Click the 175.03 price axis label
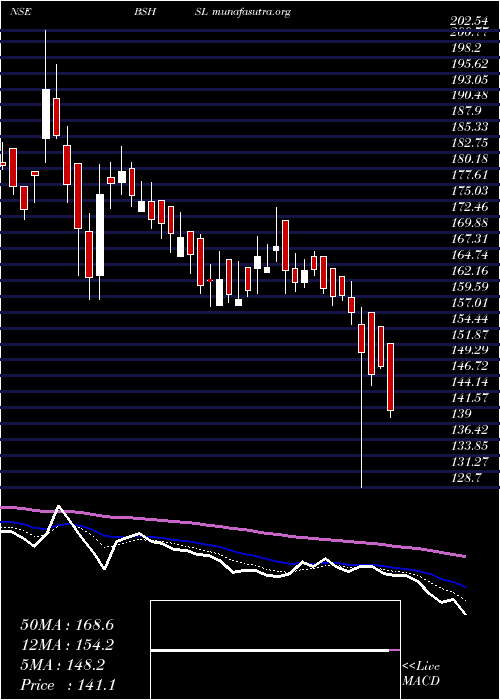The height and width of the screenshot is (700, 500). [469, 191]
